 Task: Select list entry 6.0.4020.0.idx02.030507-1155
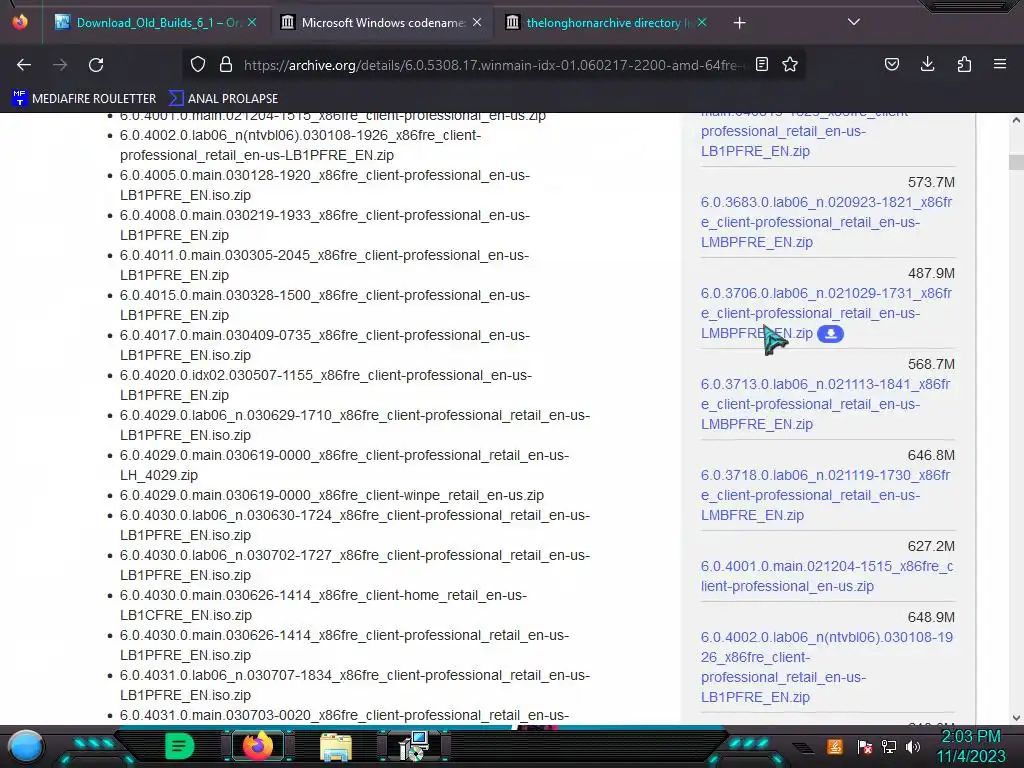pos(326,385)
